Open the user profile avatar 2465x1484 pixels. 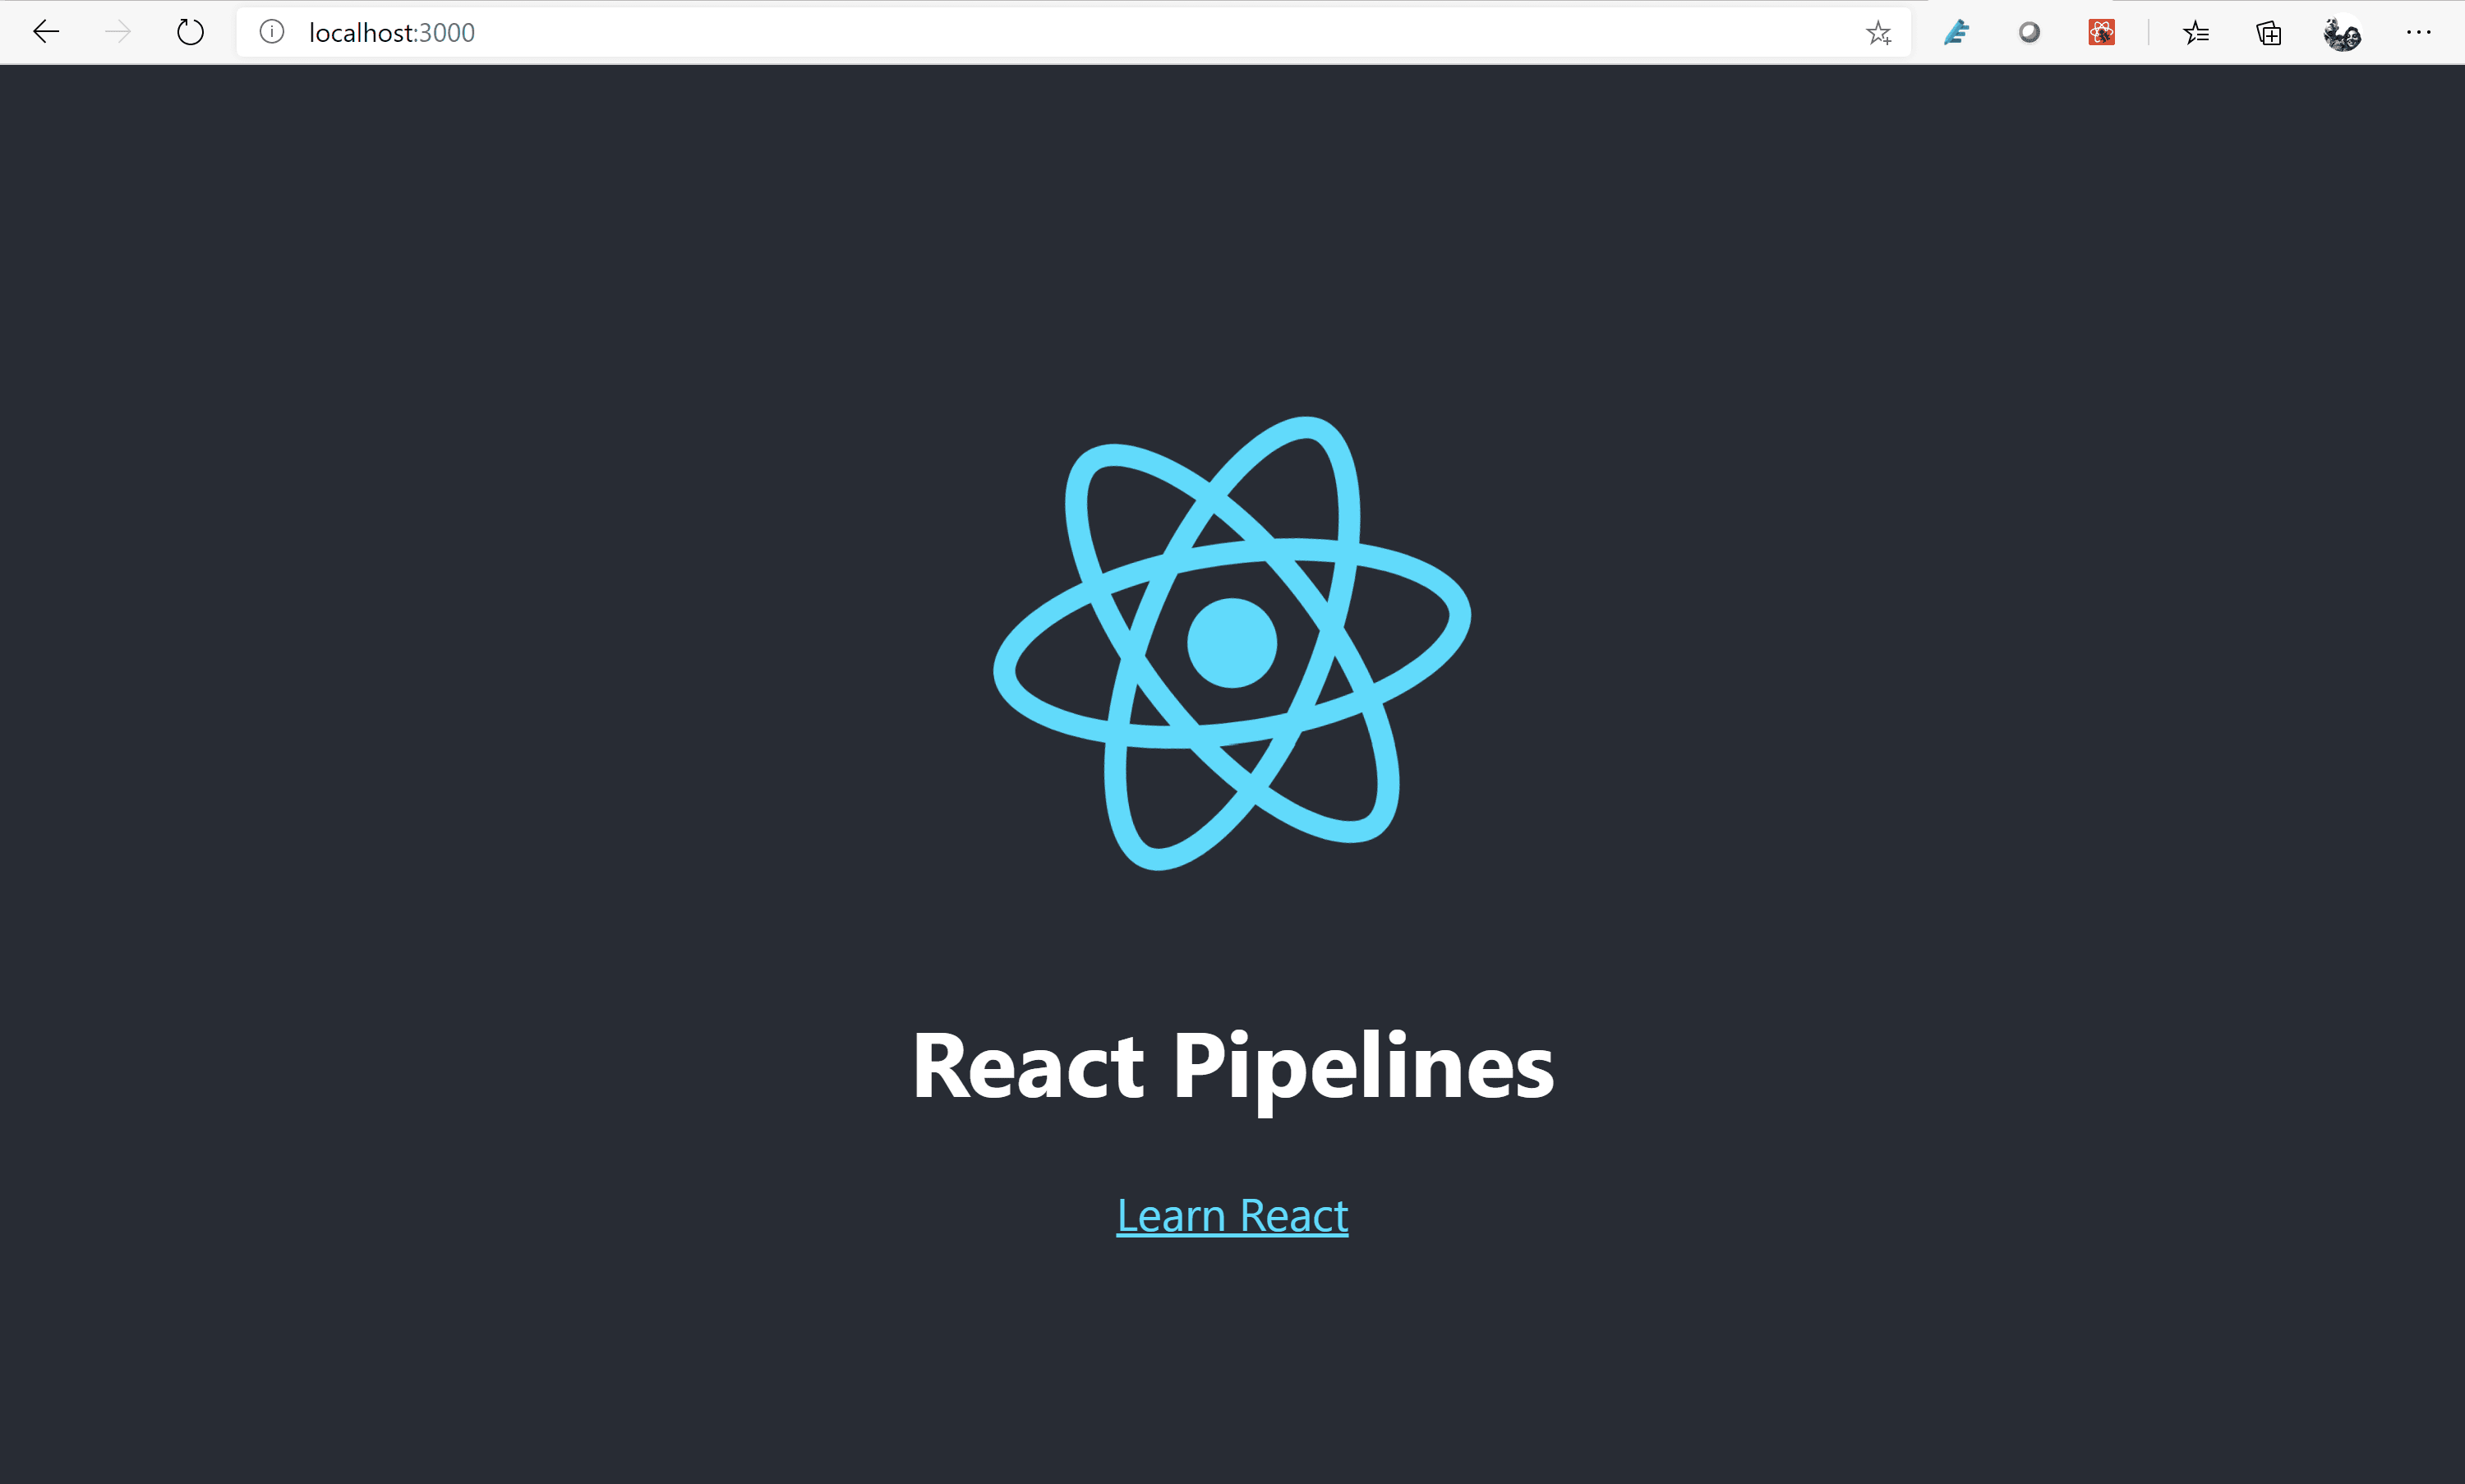(x=2342, y=33)
